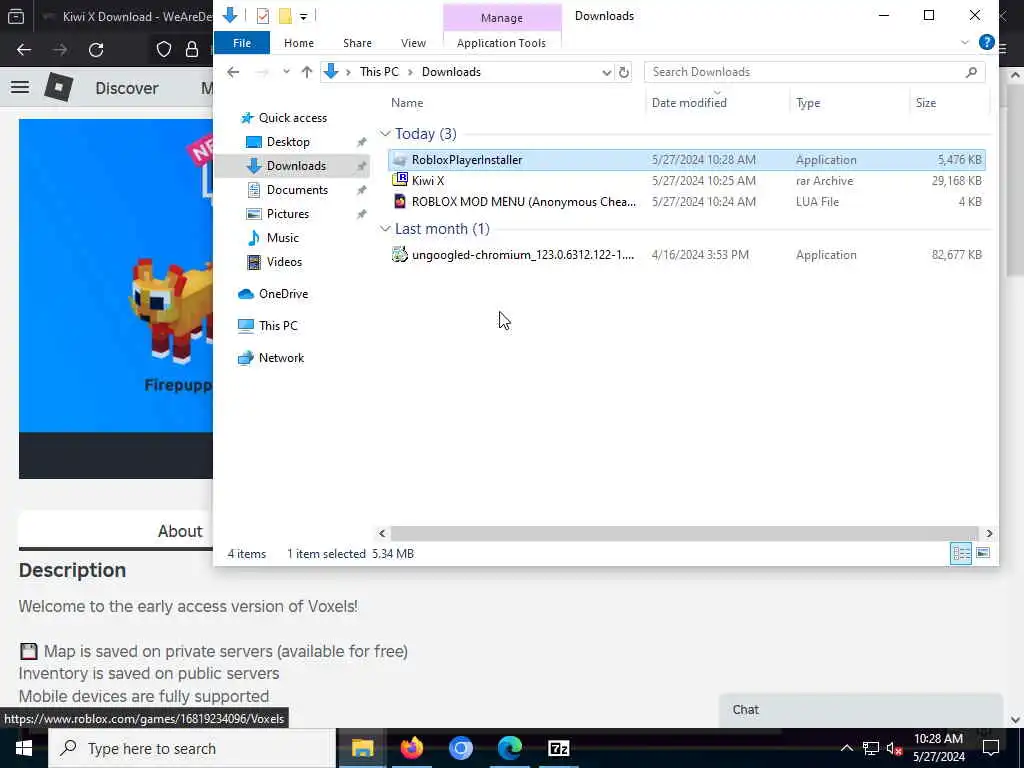Click the Roblox logo on the site
The image size is (1024, 768).
tap(58, 87)
